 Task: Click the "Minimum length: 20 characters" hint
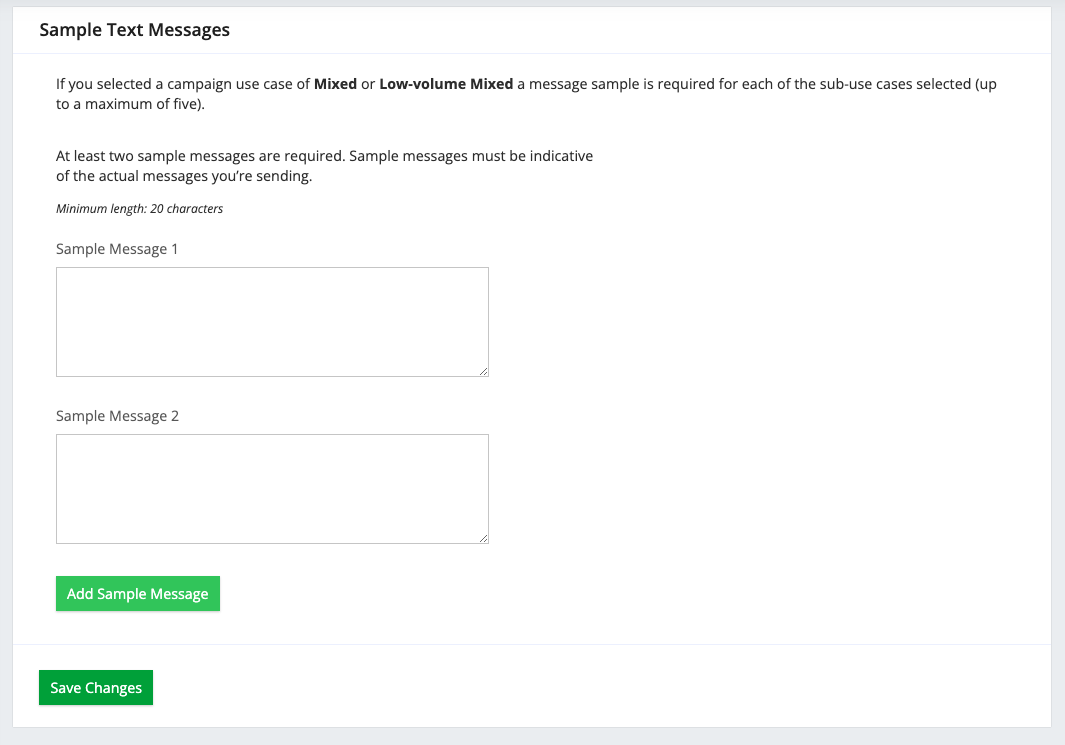click(x=139, y=209)
